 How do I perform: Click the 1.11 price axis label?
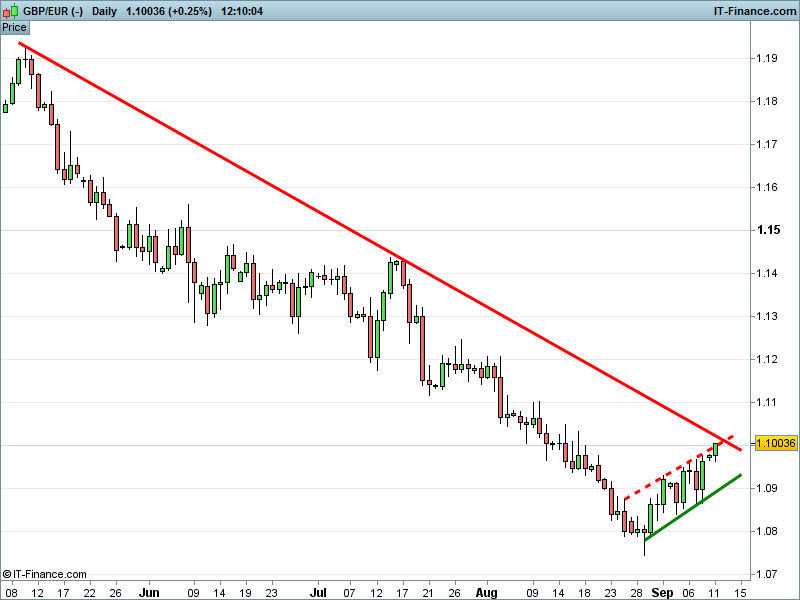[x=767, y=403]
